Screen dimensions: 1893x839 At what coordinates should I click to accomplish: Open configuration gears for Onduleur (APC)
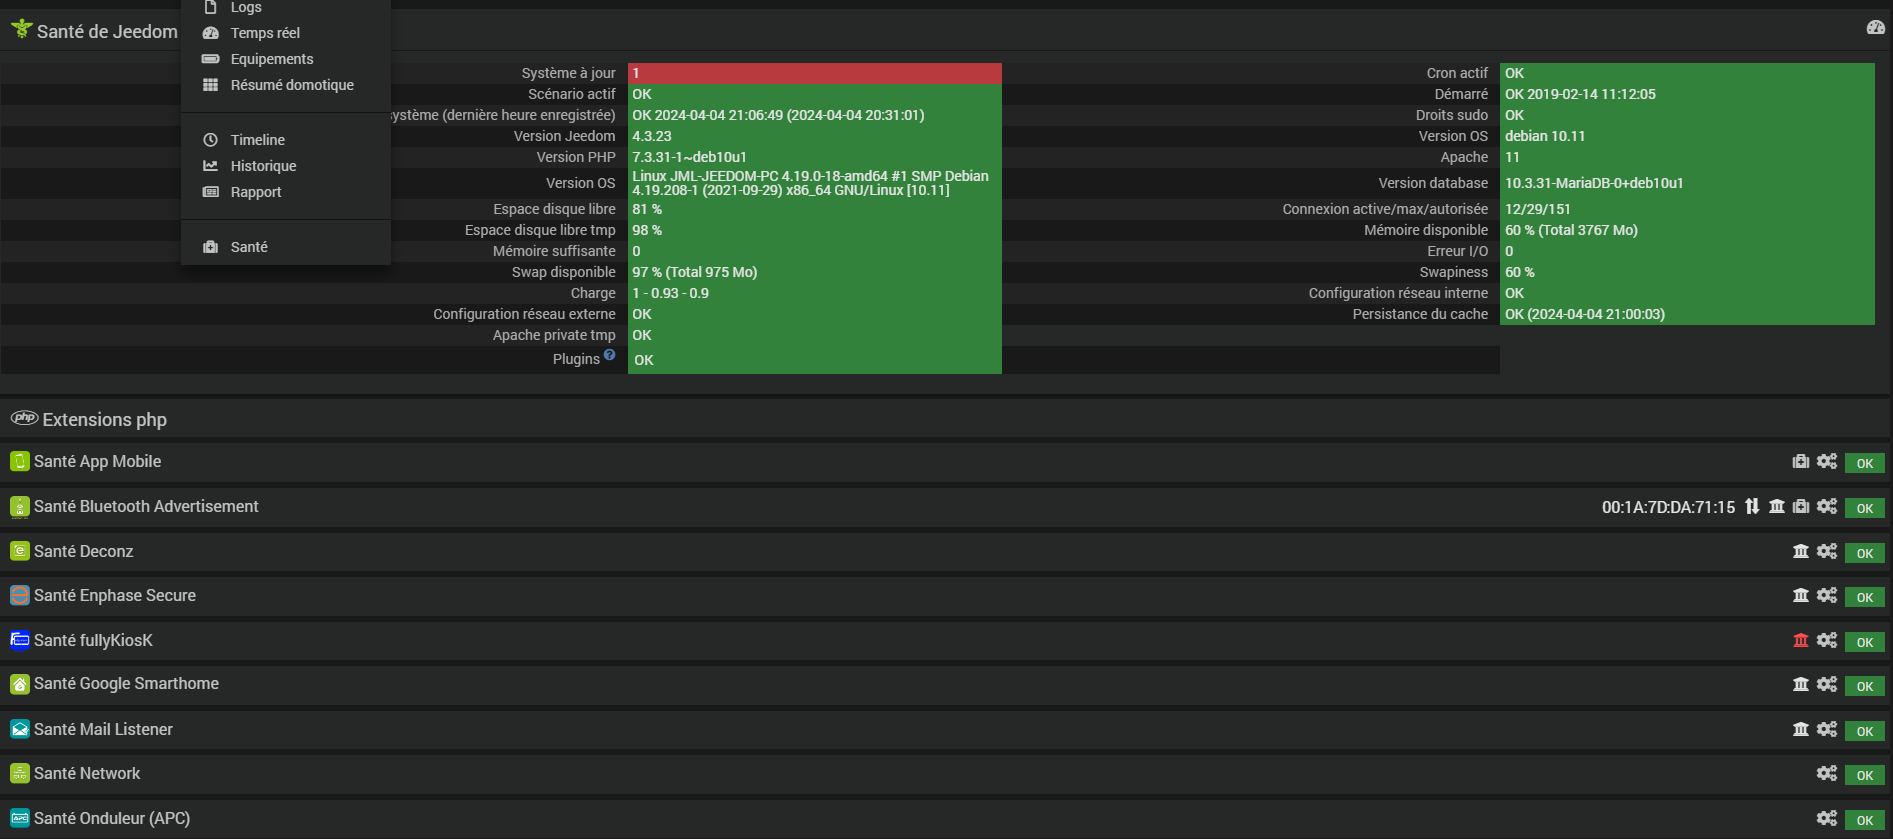1827,818
